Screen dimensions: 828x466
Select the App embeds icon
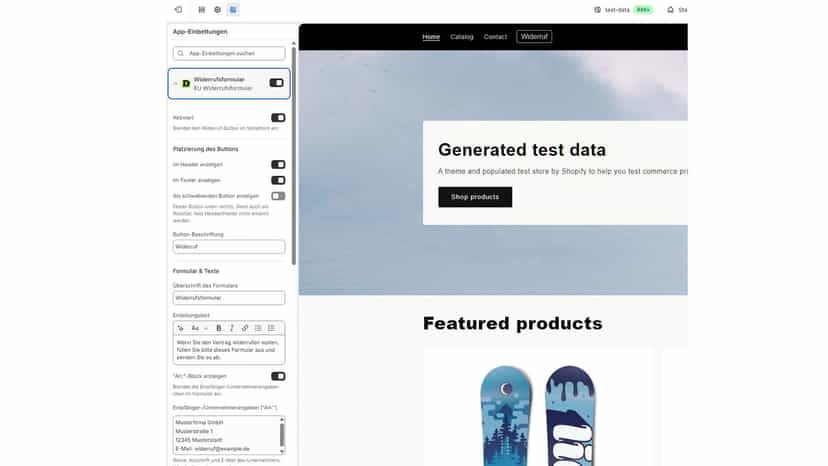233,10
